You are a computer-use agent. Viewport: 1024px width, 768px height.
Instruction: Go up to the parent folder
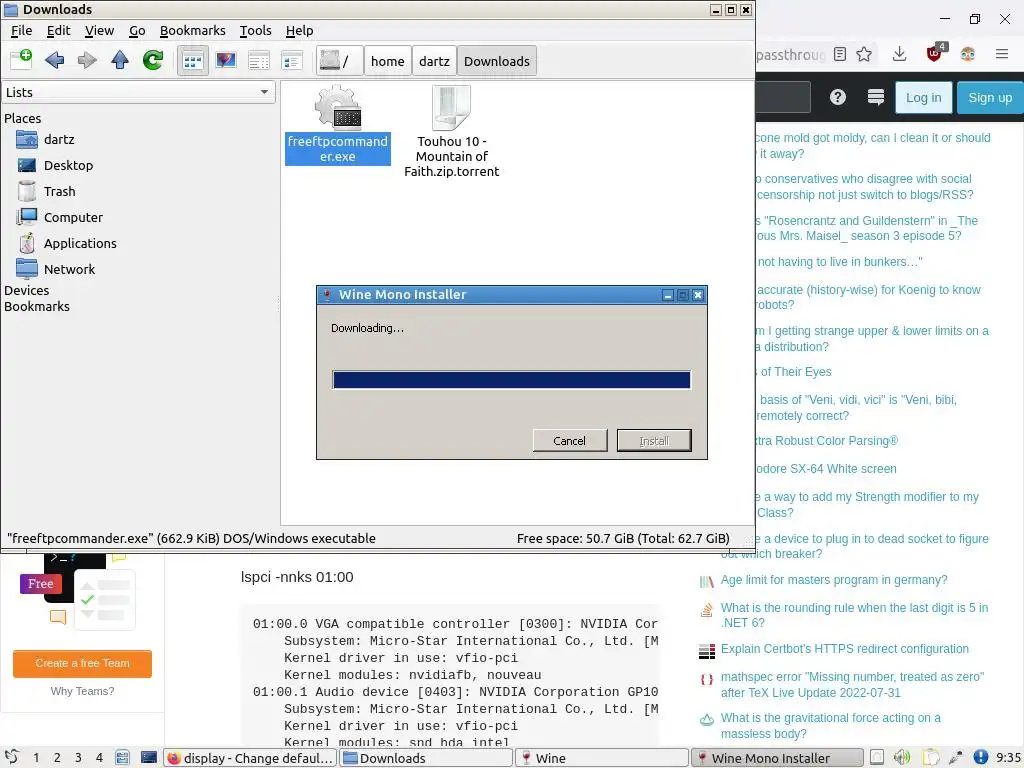(120, 61)
